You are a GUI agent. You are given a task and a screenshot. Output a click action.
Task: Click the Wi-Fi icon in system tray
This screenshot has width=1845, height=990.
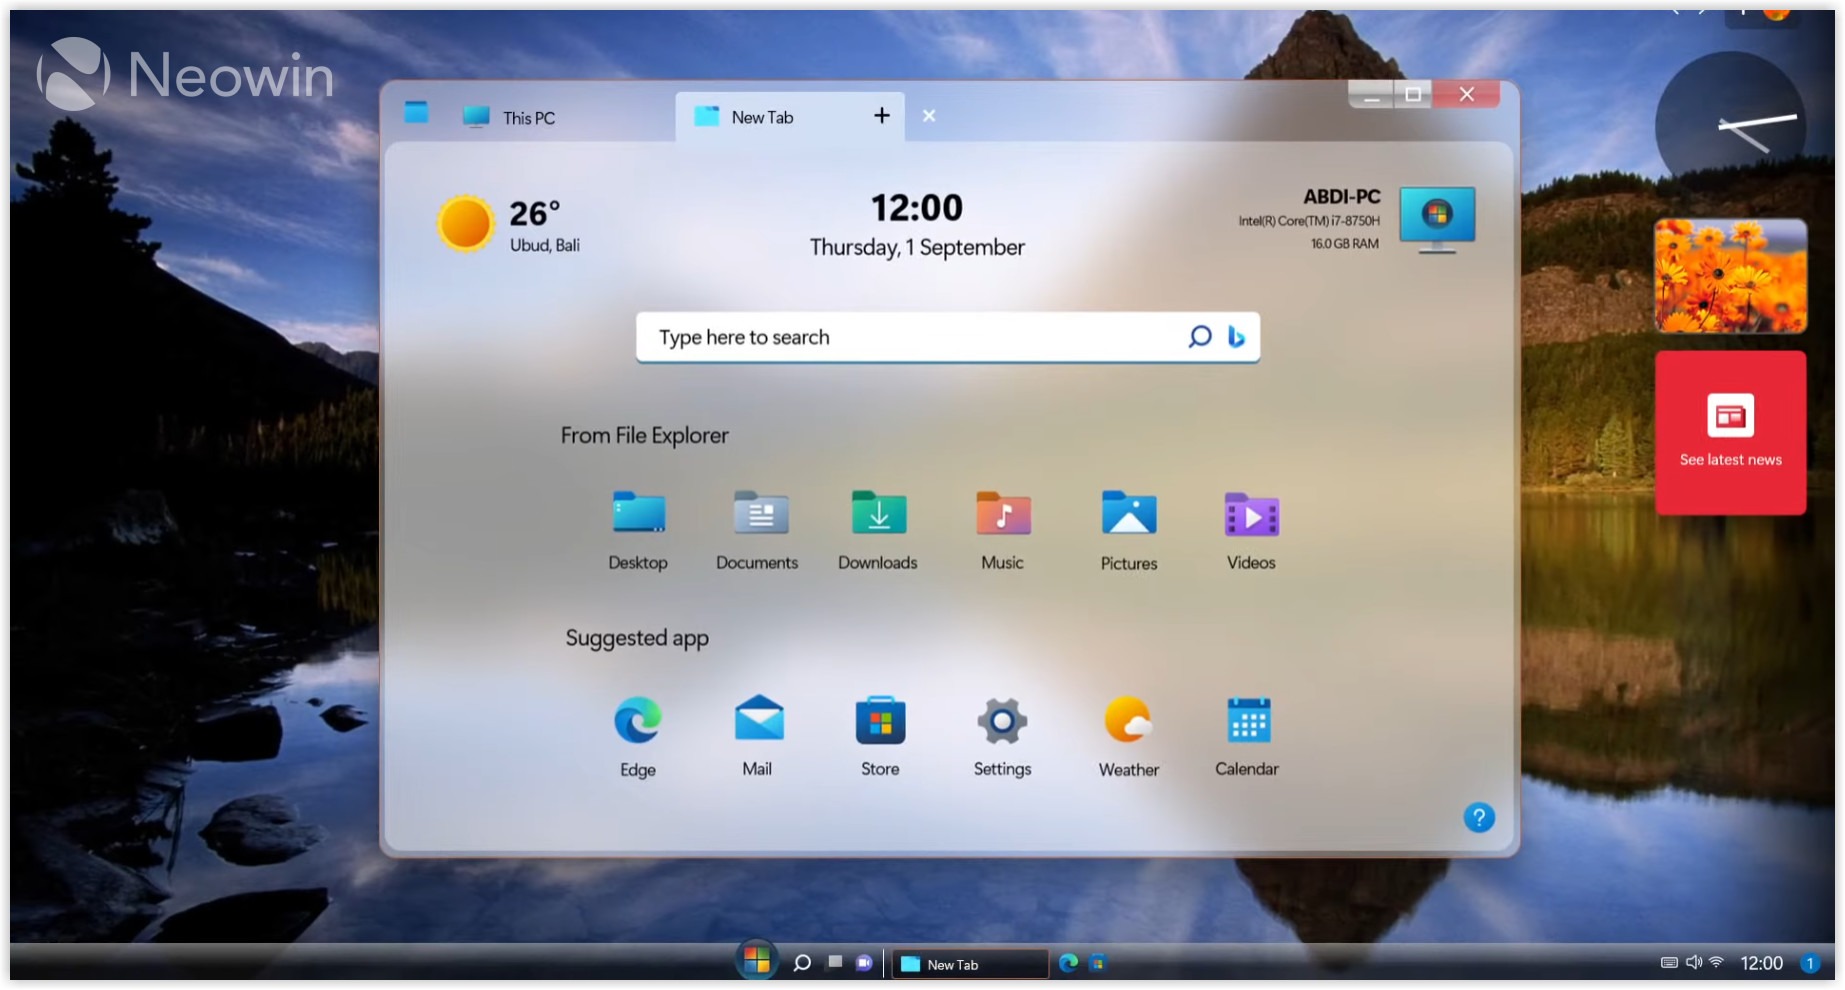coord(1716,962)
